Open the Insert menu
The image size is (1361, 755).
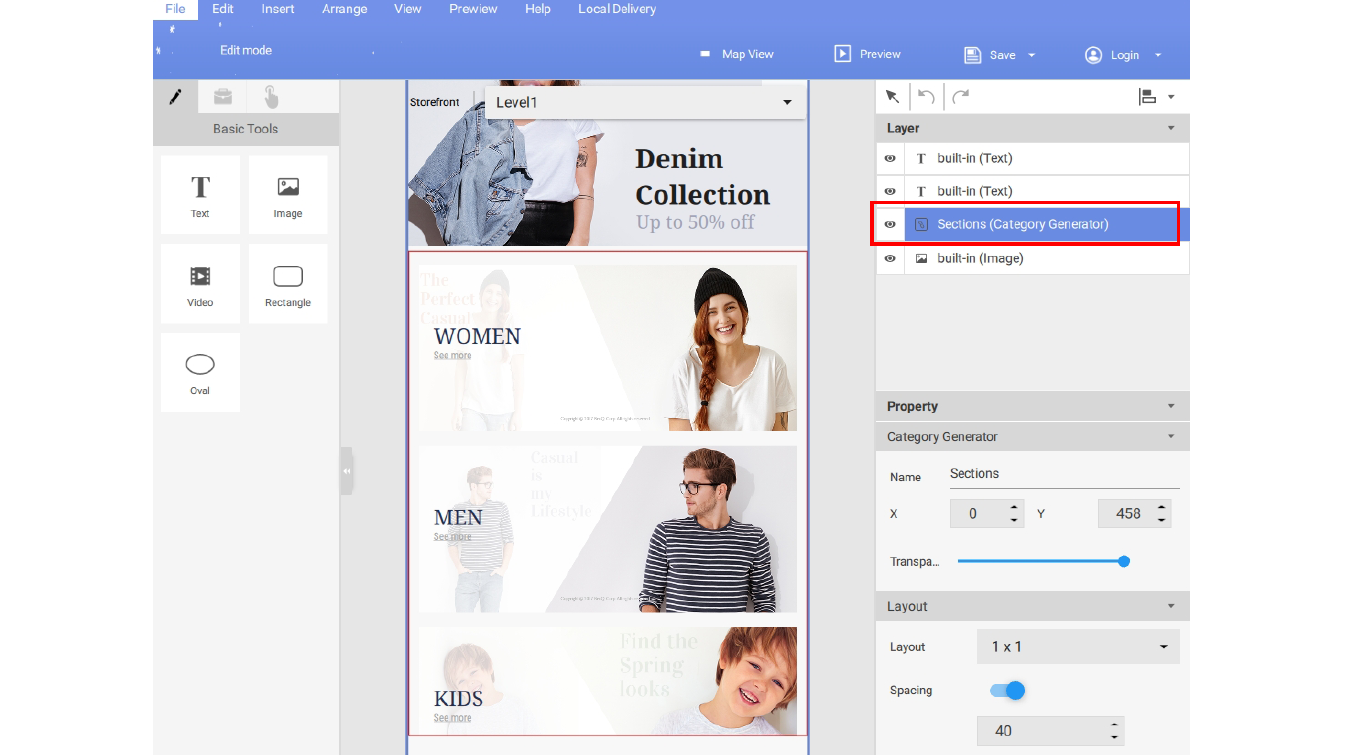(x=278, y=9)
